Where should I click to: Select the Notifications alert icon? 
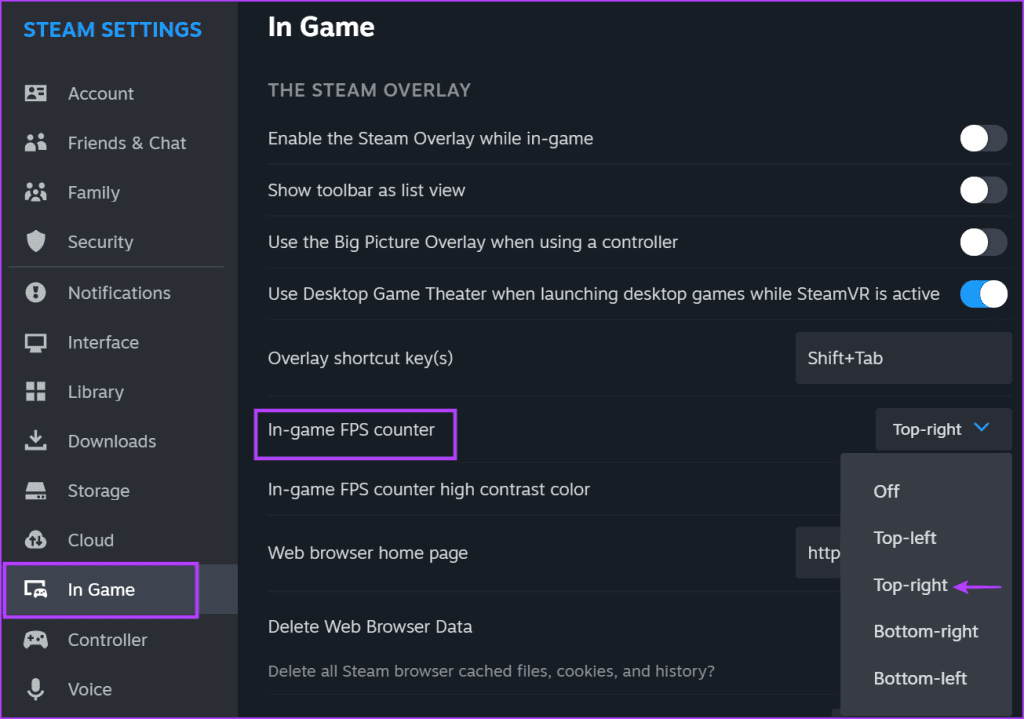click(36, 293)
